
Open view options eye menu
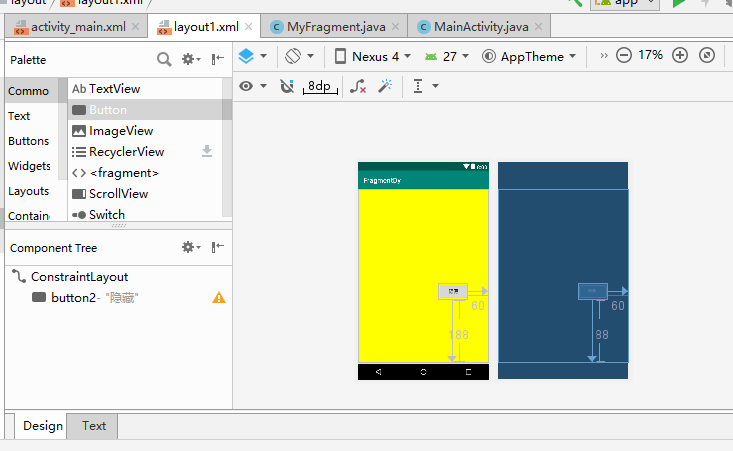(252, 86)
